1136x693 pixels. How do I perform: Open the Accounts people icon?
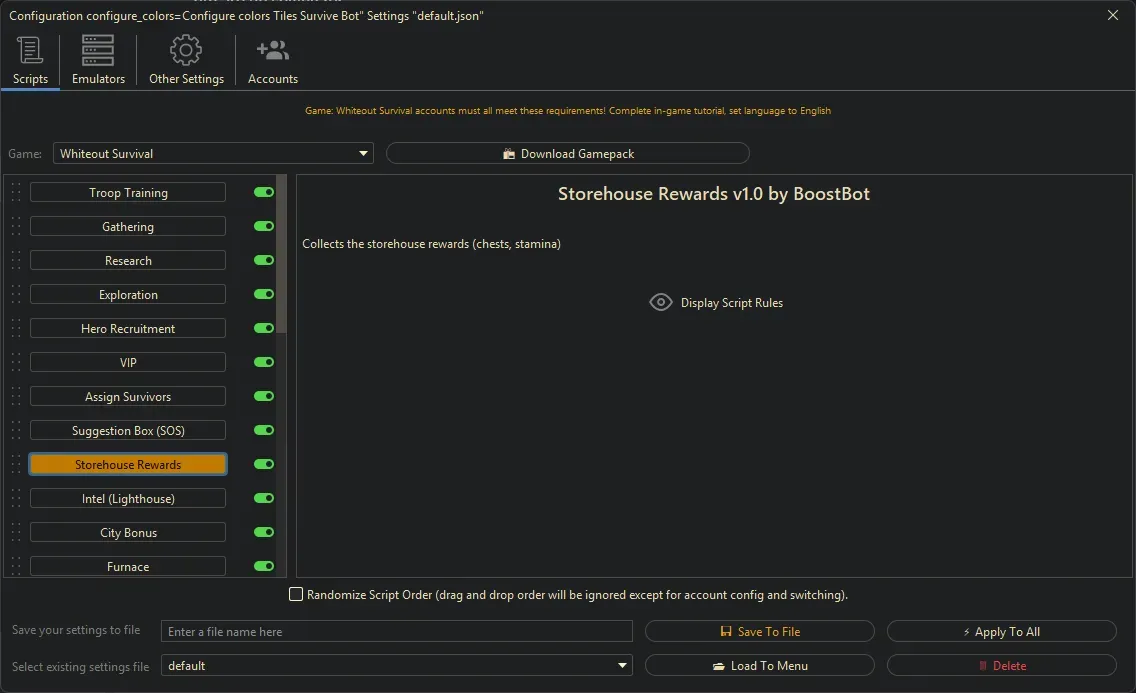[272, 50]
